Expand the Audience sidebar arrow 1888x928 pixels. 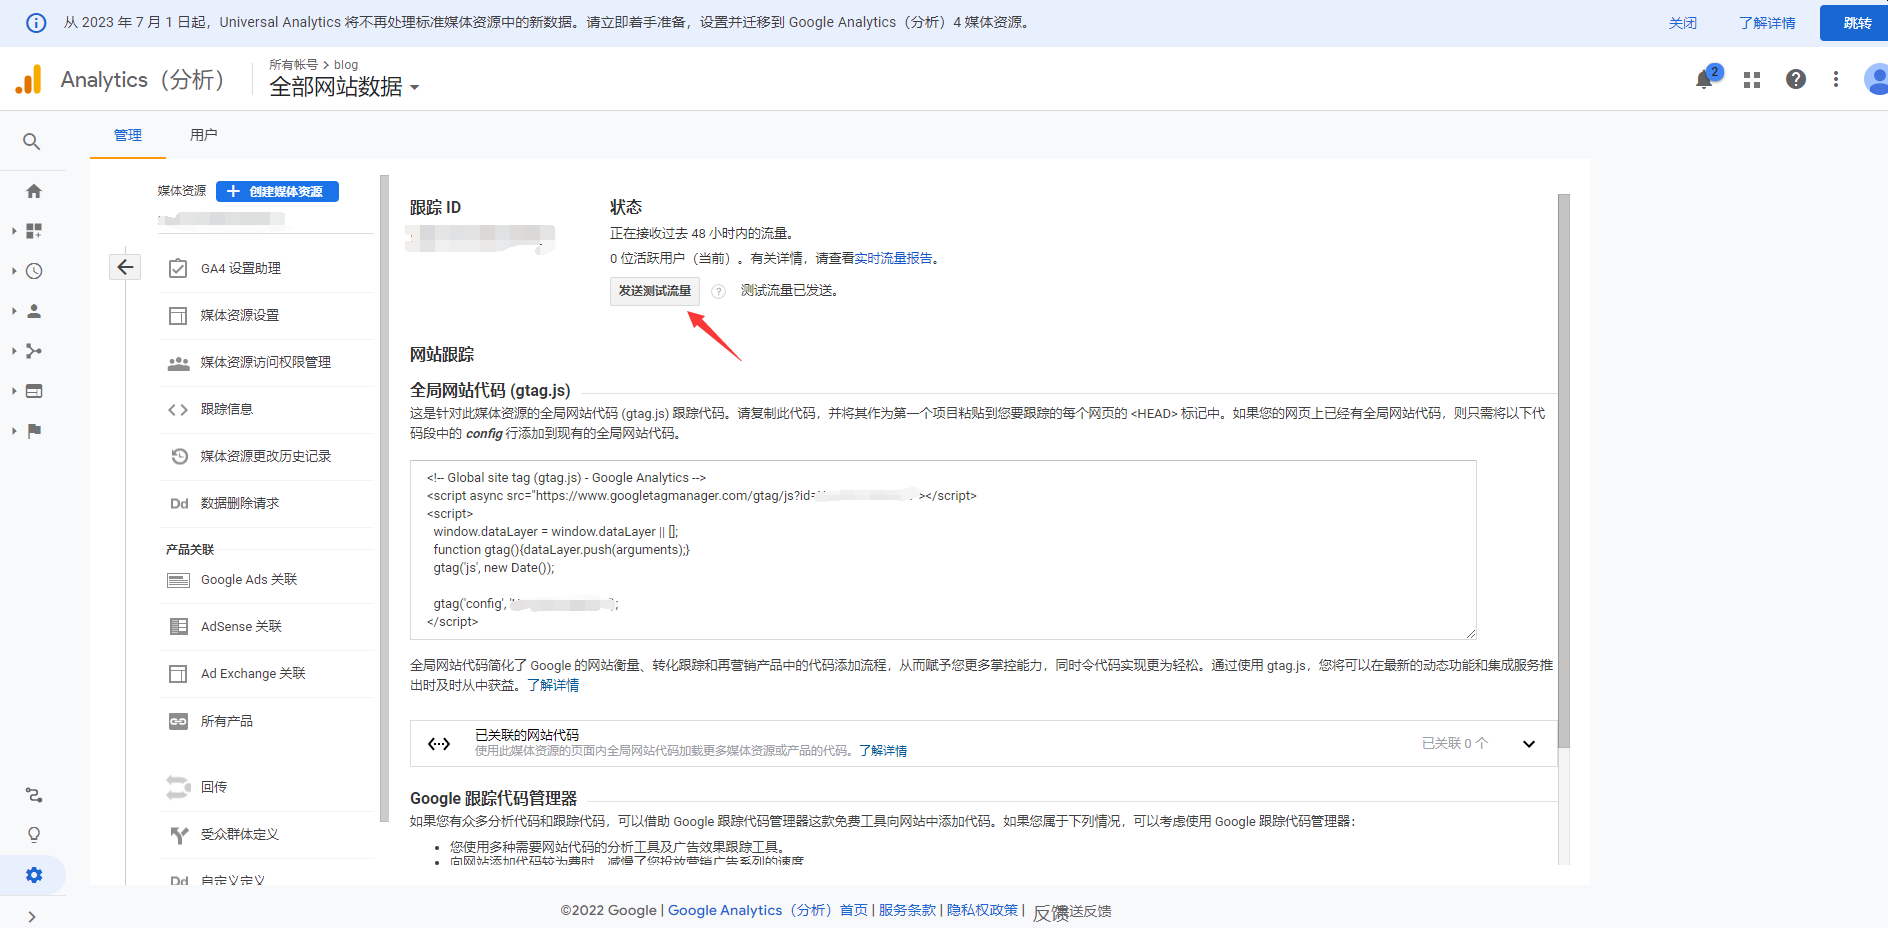coord(14,311)
